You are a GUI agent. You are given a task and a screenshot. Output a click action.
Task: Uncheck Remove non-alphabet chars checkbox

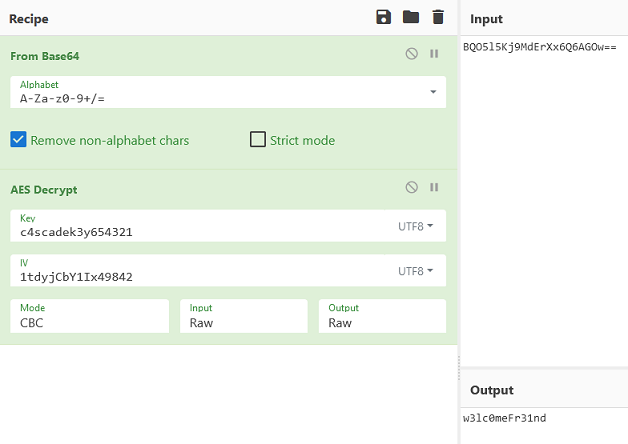pos(18,140)
